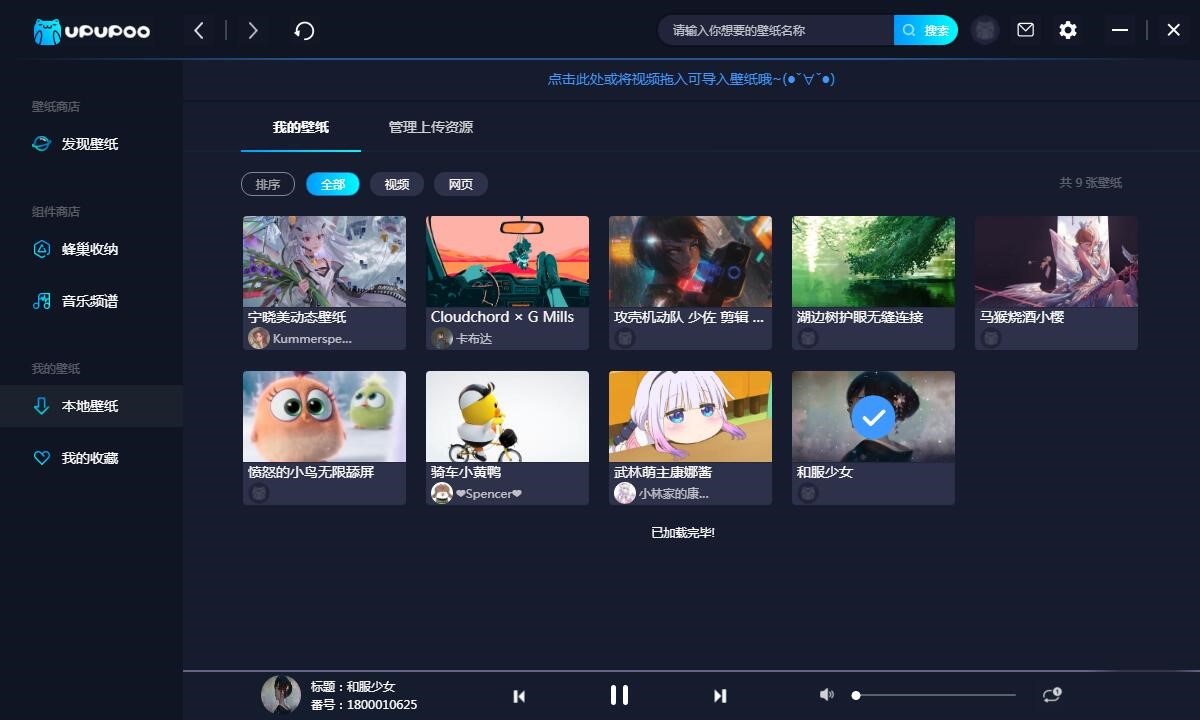Switch to the 管理上传资源 tab
This screenshot has width=1200, height=720.
click(428, 127)
